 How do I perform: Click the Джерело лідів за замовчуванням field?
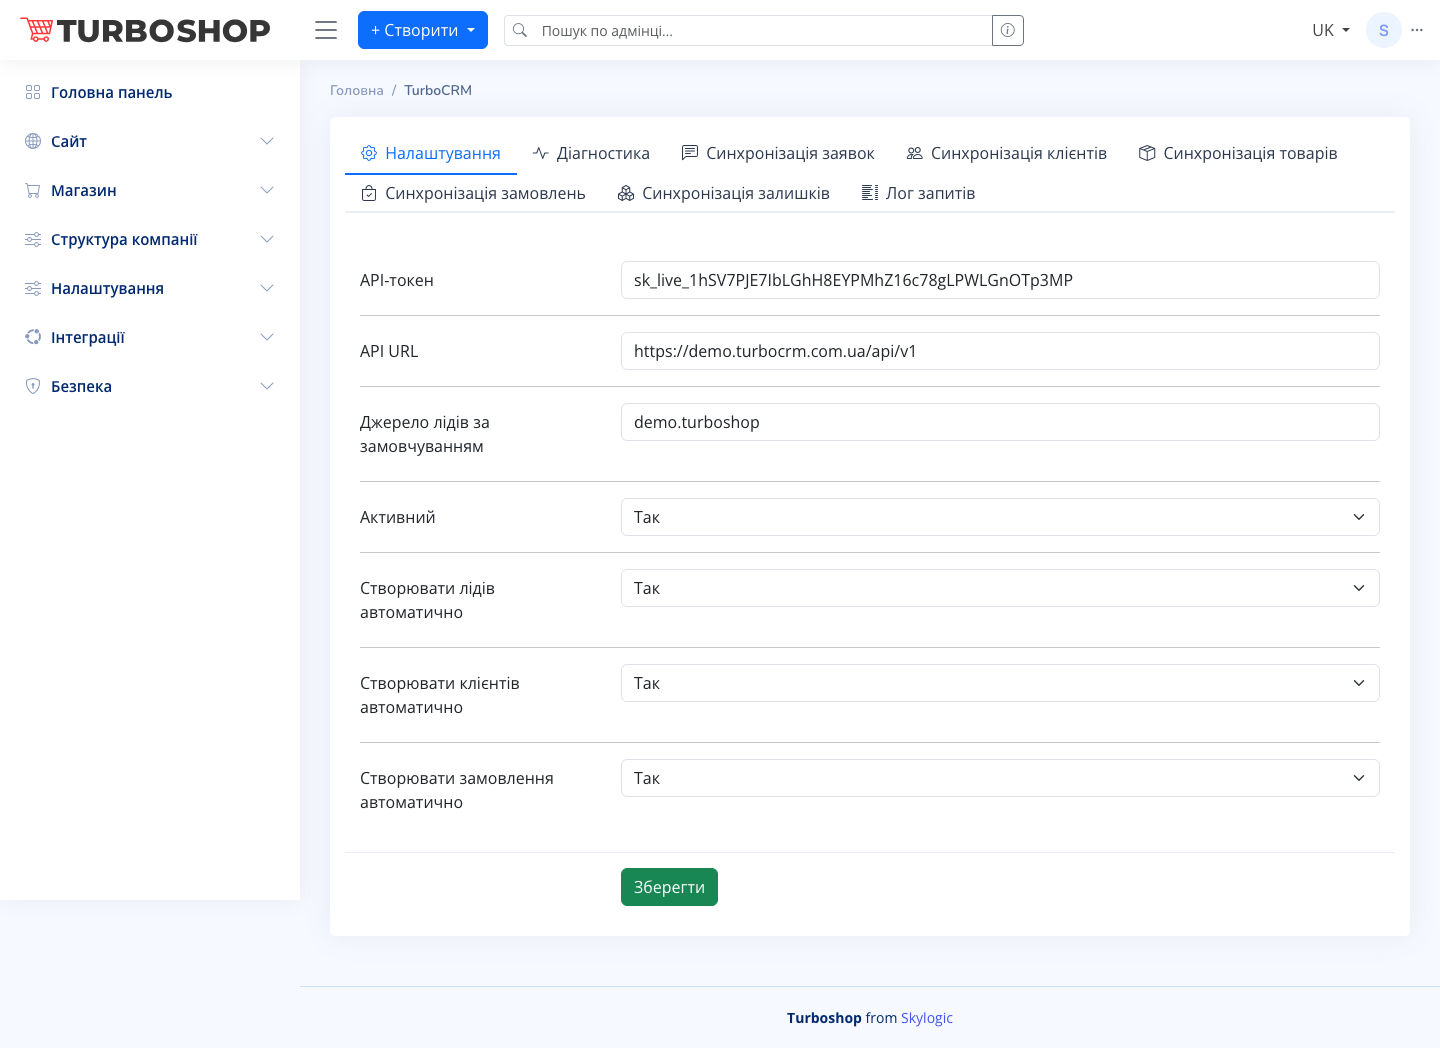pyautogui.click(x=1000, y=422)
